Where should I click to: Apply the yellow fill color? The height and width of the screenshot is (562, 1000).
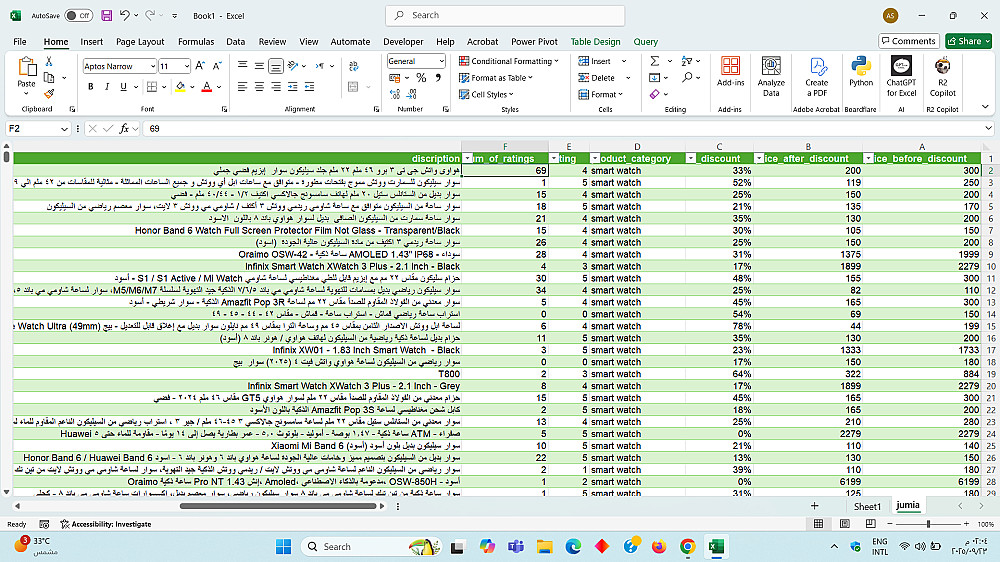coord(180,87)
